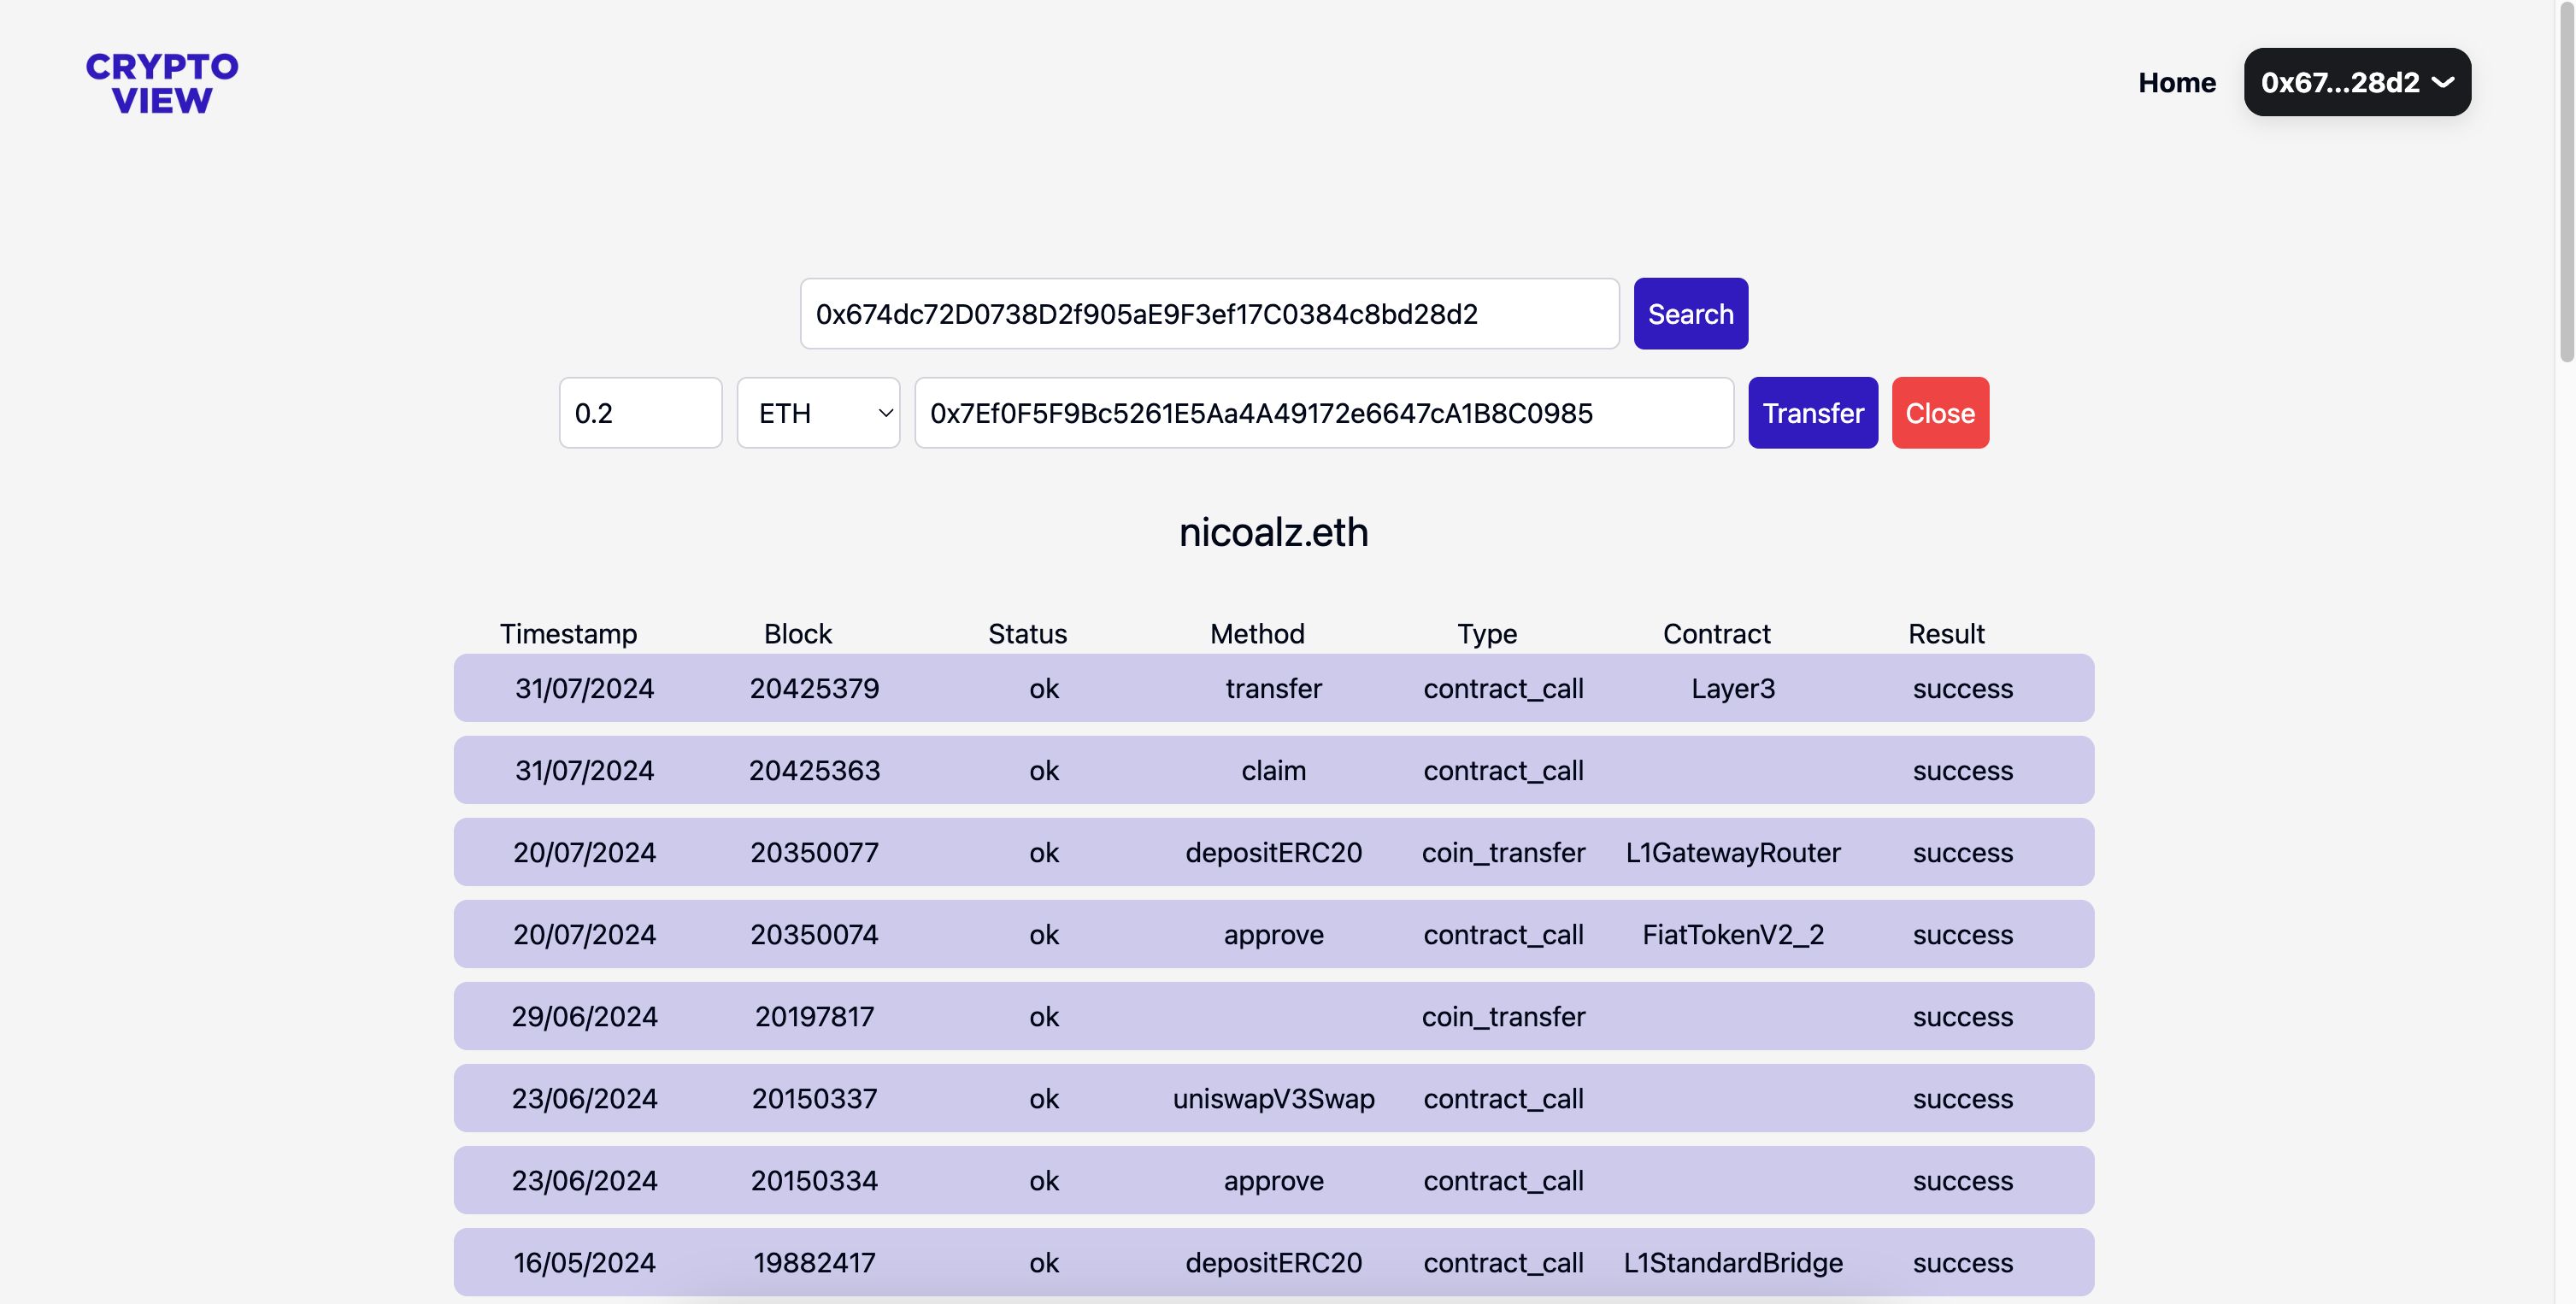
Task: Click the Result column header
Action: 1946,634
